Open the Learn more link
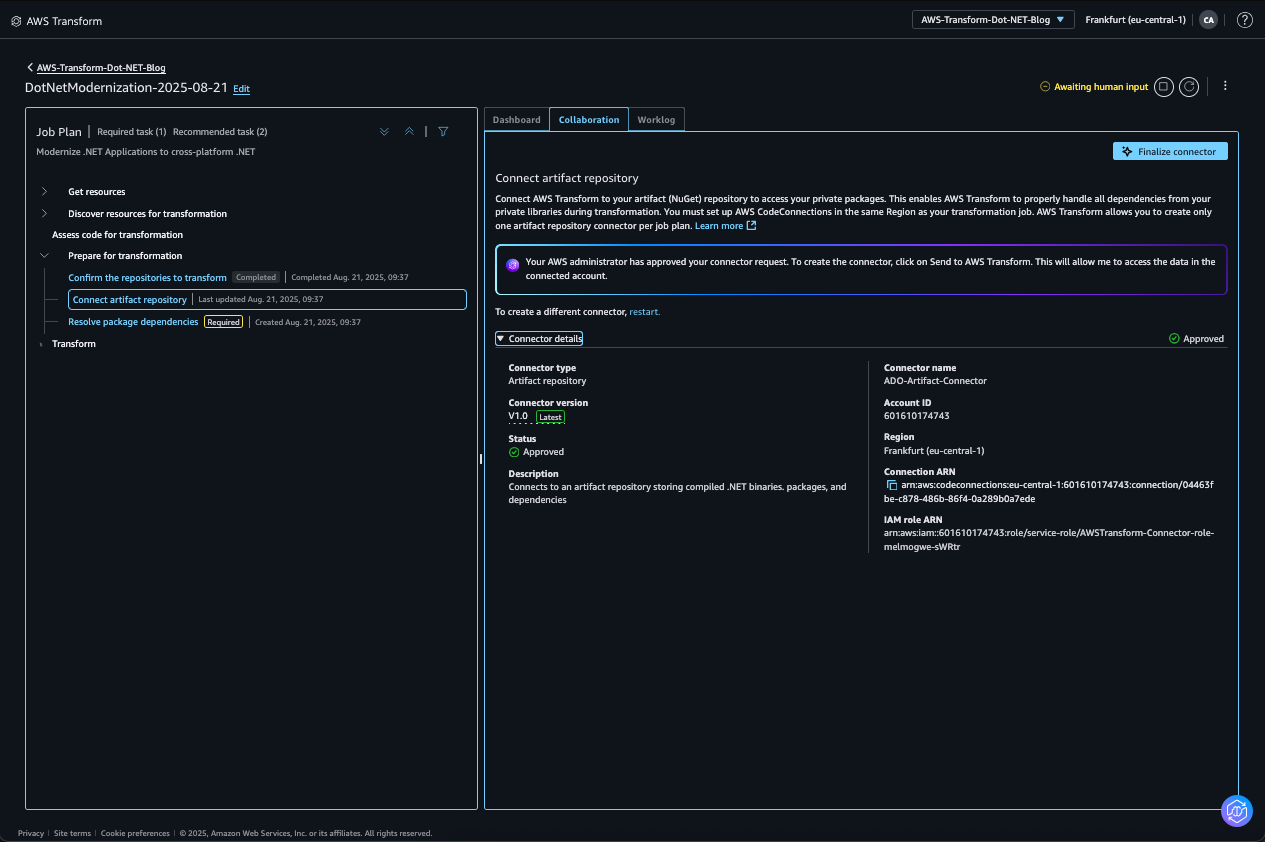Viewport: 1265px width, 842px height. click(720, 225)
